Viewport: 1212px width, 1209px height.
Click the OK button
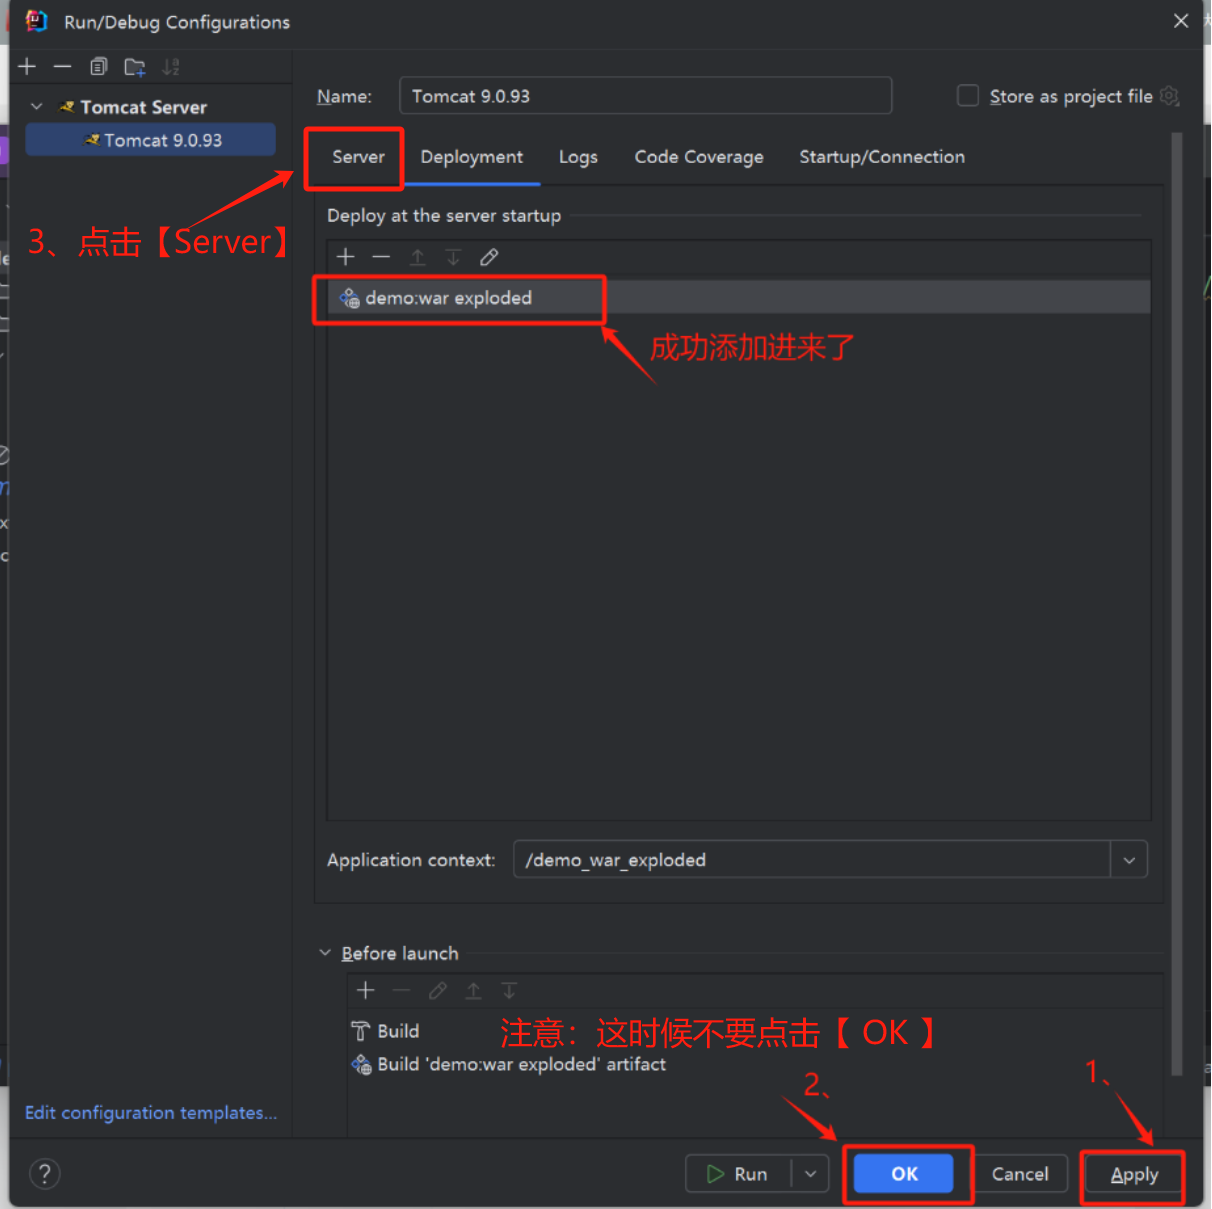(x=904, y=1174)
